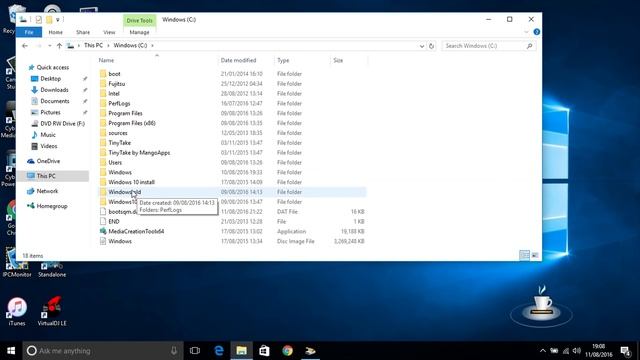The image size is (640, 360).
Task: Open the Store from the taskbar
Action: (264, 351)
